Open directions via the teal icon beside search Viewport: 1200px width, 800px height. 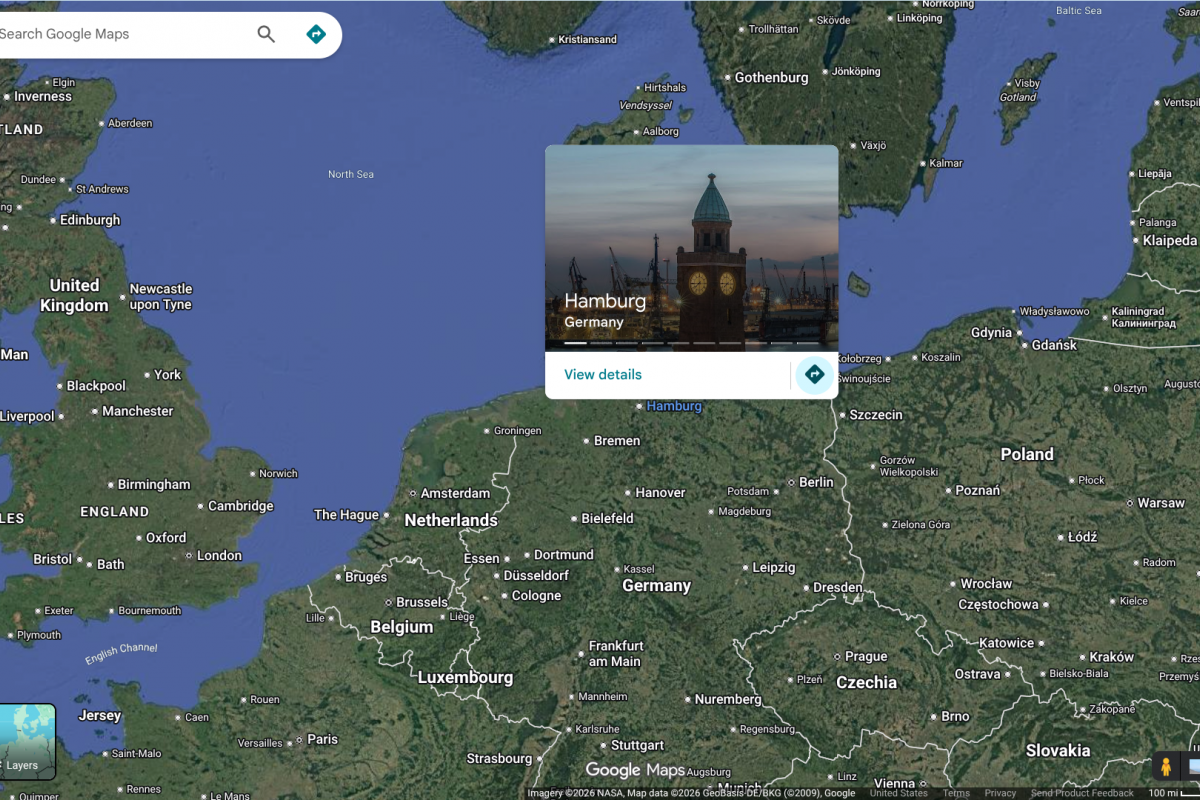tap(315, 33)
